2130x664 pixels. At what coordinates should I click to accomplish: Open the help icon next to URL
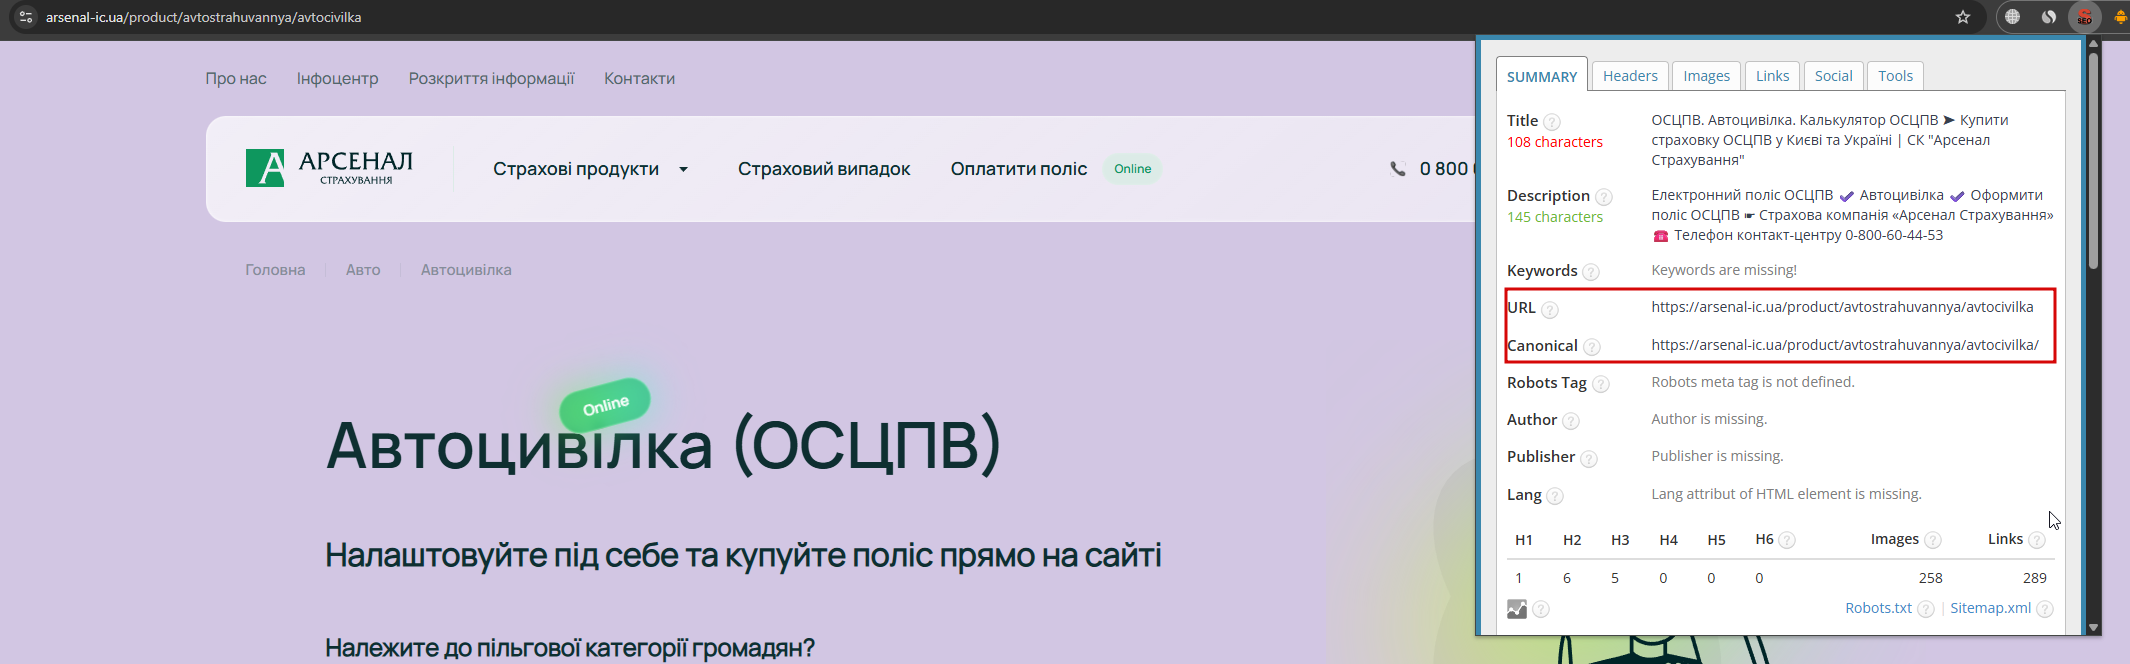(1550, 310)
